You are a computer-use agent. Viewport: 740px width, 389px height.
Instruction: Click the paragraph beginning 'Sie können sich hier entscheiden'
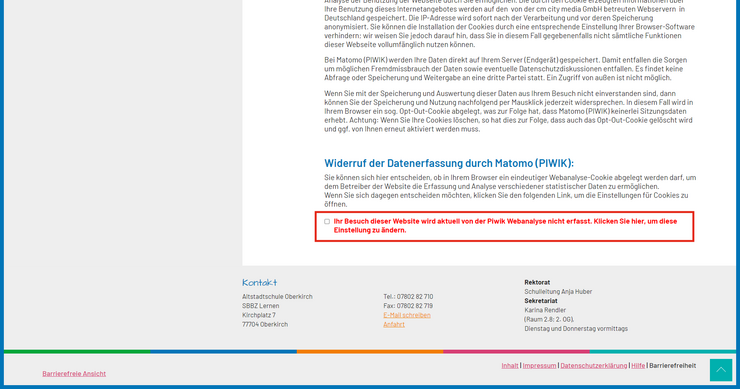coord(510,191)
